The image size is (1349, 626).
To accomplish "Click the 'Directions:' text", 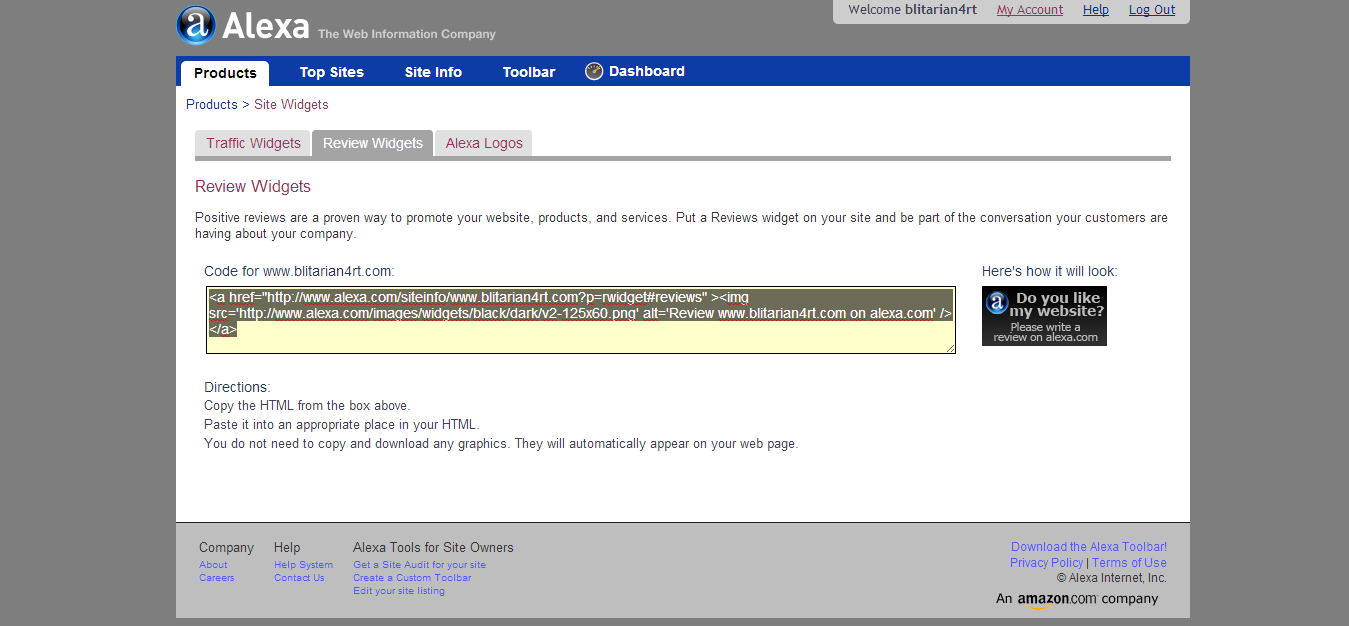I will click(237, 387).
